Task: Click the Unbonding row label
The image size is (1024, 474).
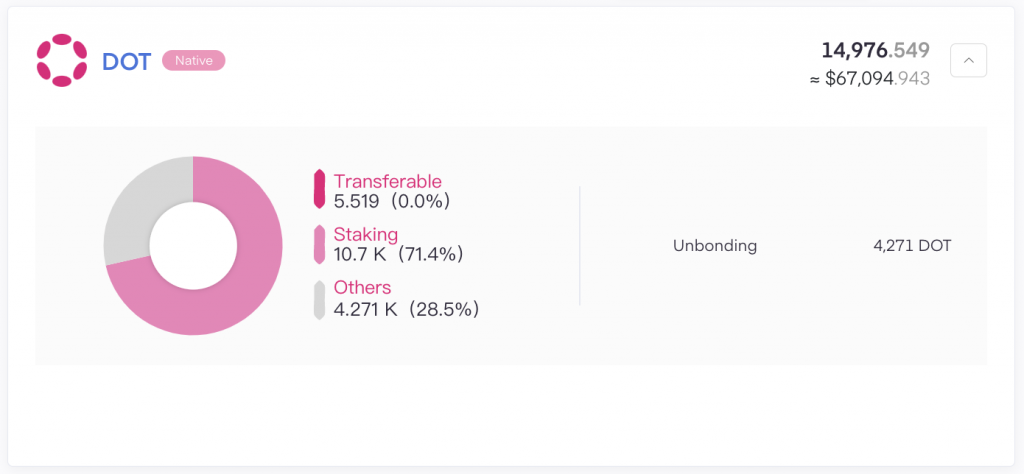Action: (x=715, y=246)
